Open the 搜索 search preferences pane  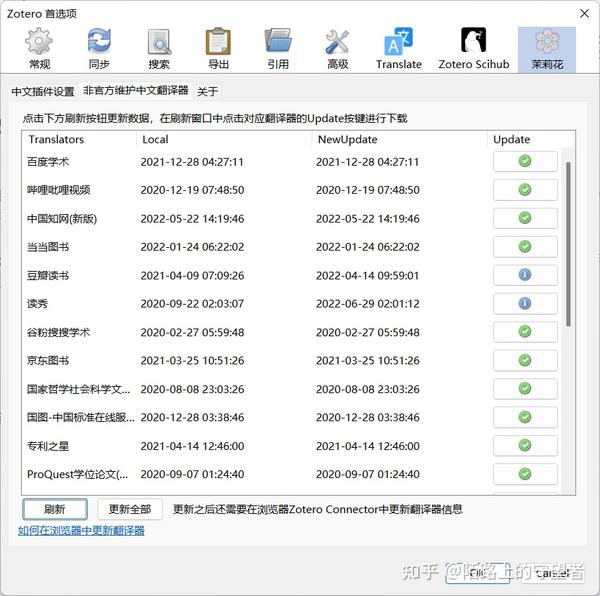[159, 49]
